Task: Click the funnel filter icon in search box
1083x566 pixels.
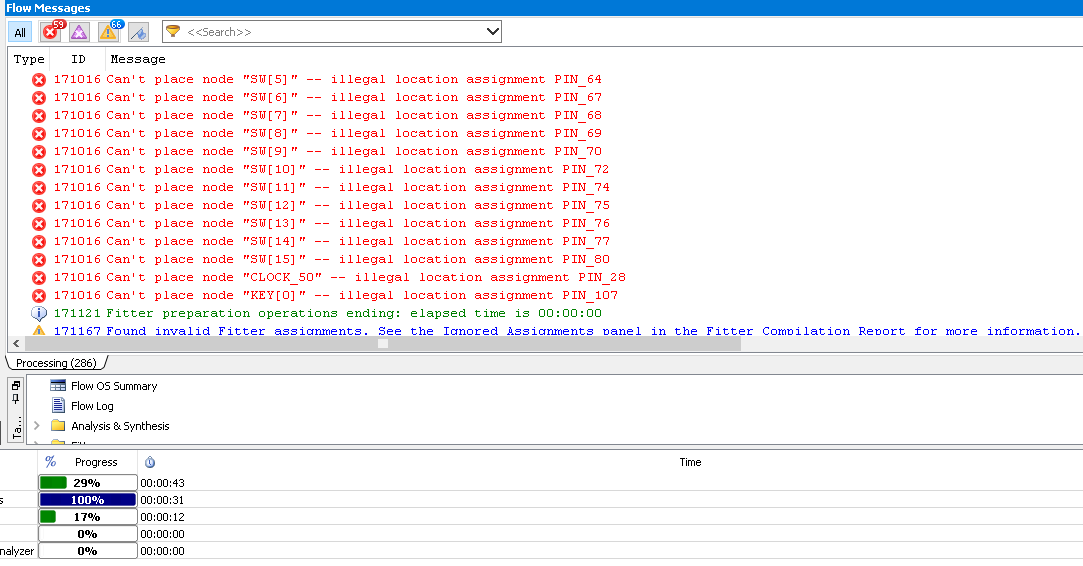Action: coord(173,32)
